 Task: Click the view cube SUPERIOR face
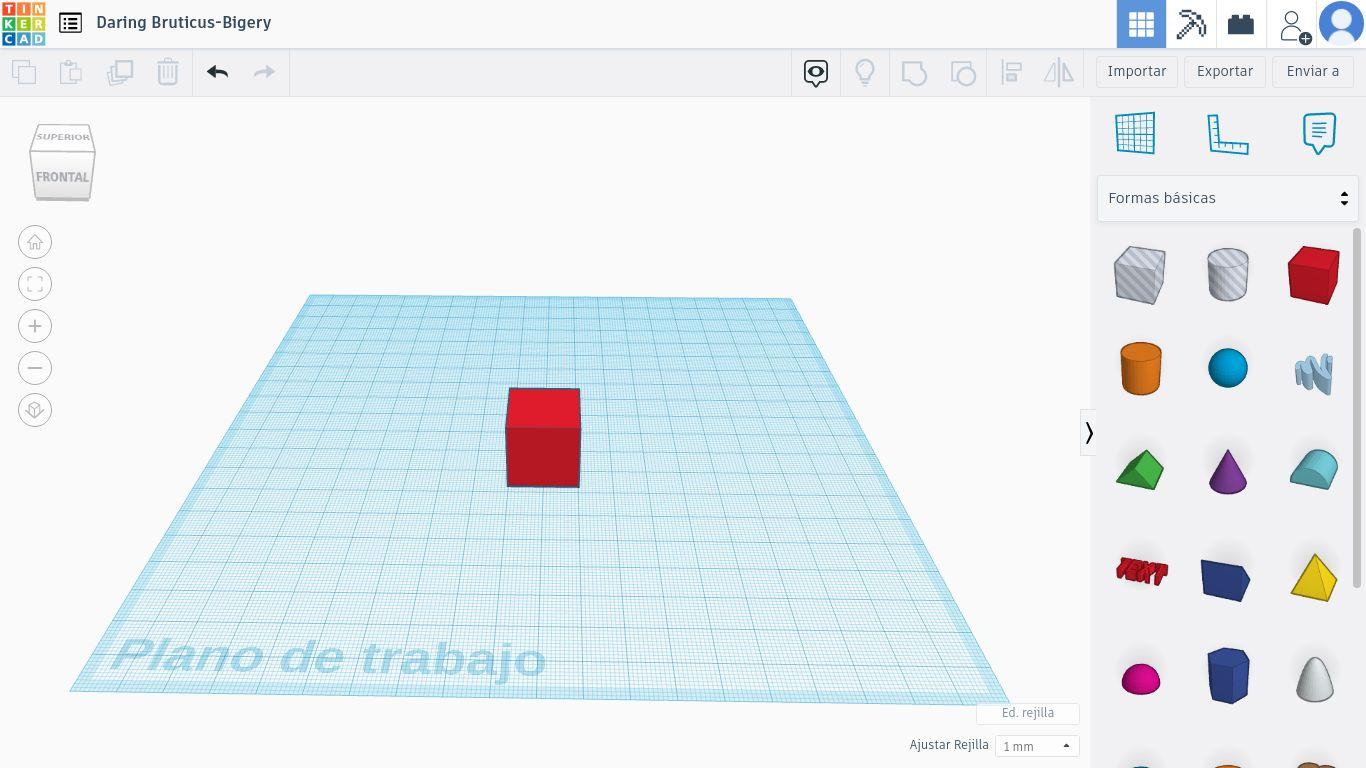(x=63, y=137)
